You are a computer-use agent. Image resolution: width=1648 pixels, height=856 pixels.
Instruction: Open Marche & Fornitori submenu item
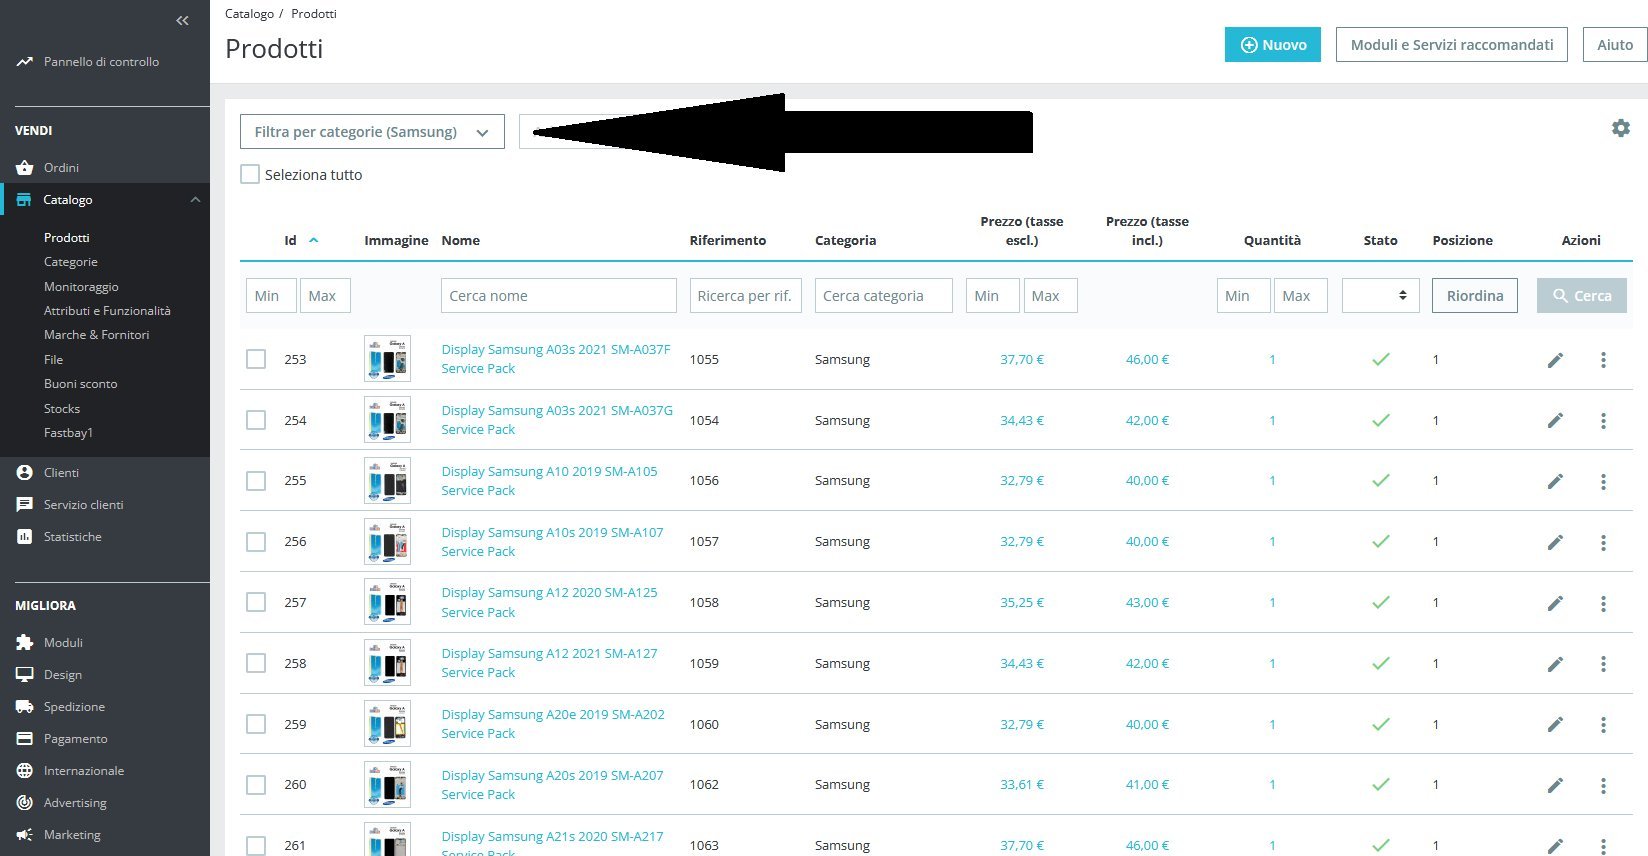point(96,335)
